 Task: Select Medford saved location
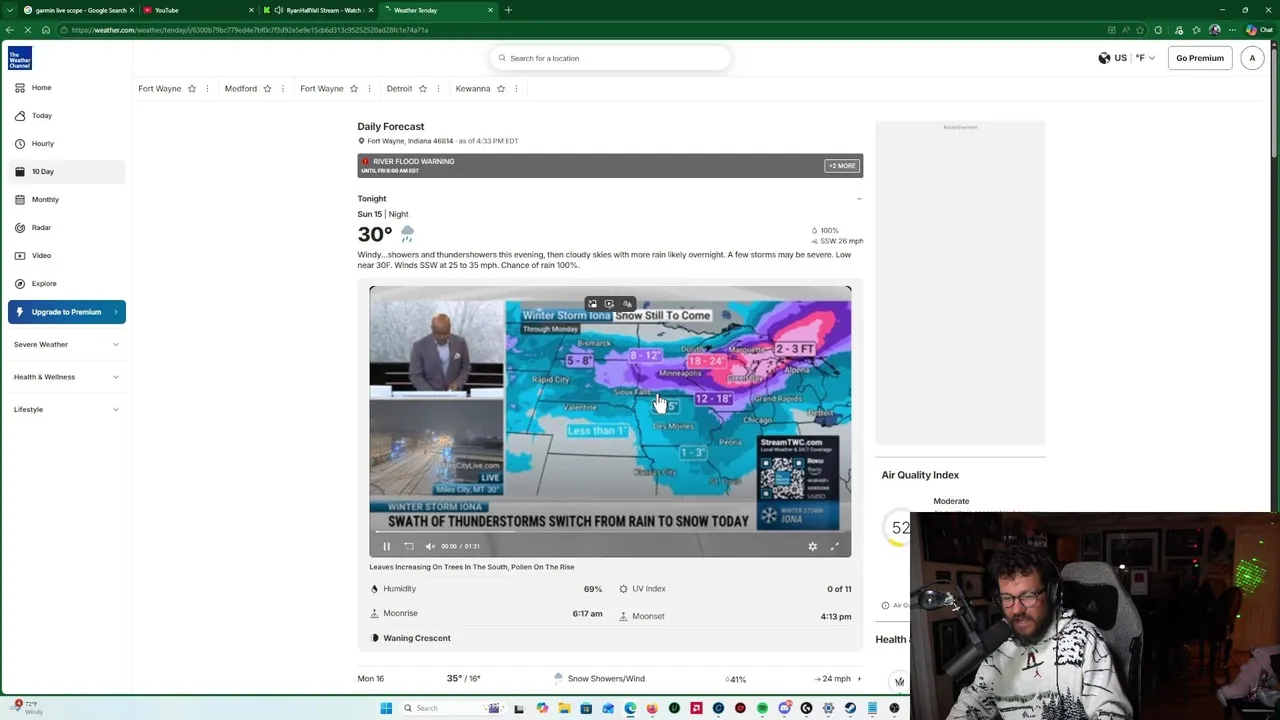point(240,88)
